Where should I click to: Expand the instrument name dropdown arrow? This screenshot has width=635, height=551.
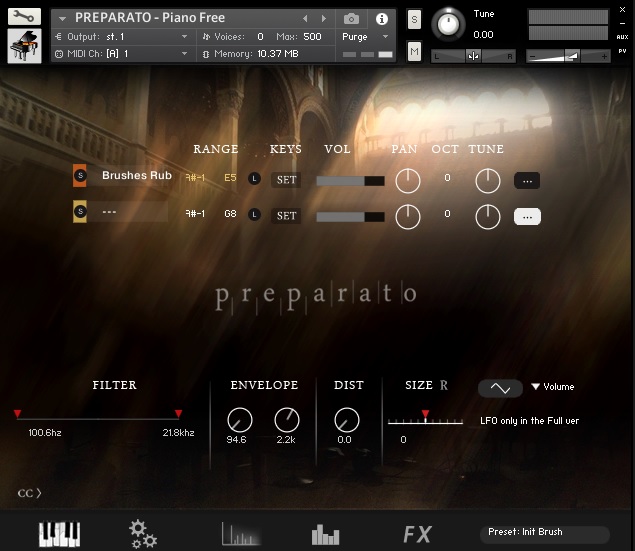tap(62, 19)
